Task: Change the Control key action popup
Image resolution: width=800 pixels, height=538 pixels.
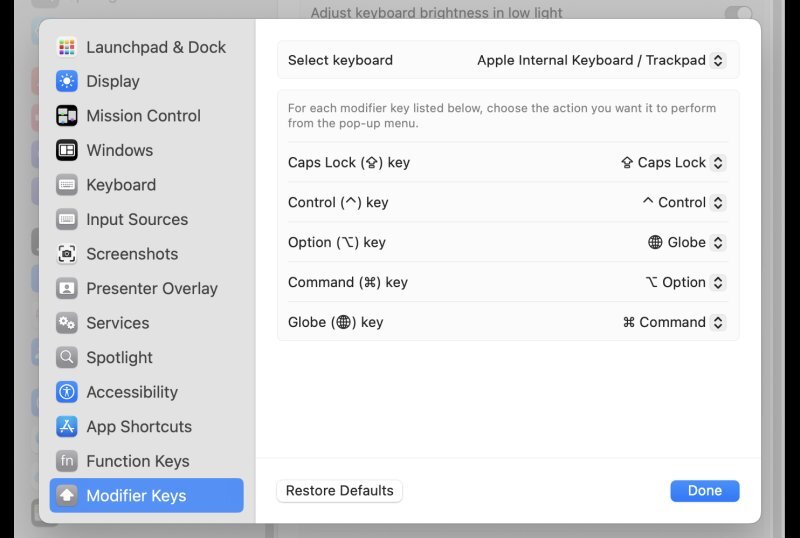Action: pyautogui.click(x=683, y=202)
